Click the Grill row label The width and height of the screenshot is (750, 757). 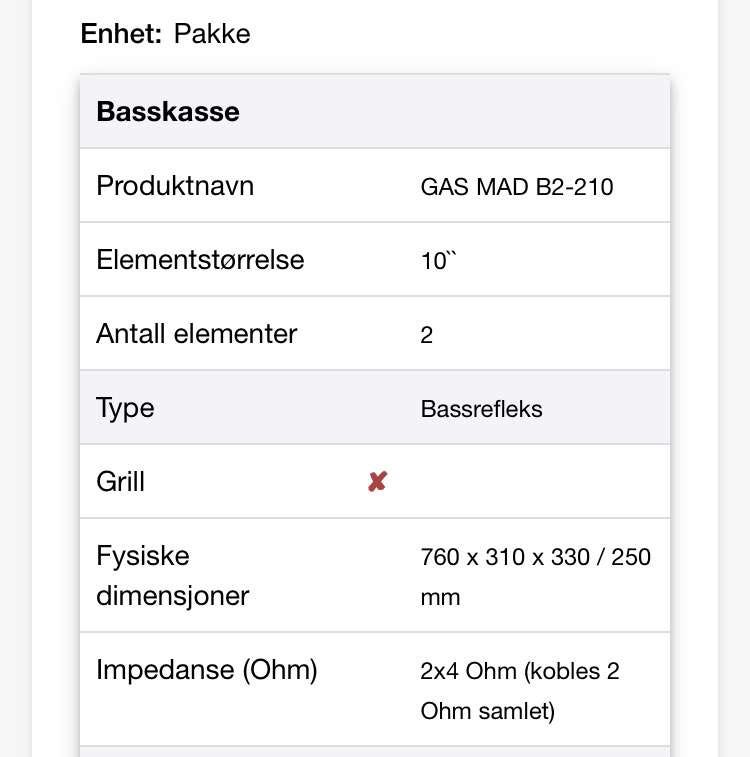coord(121,481)
